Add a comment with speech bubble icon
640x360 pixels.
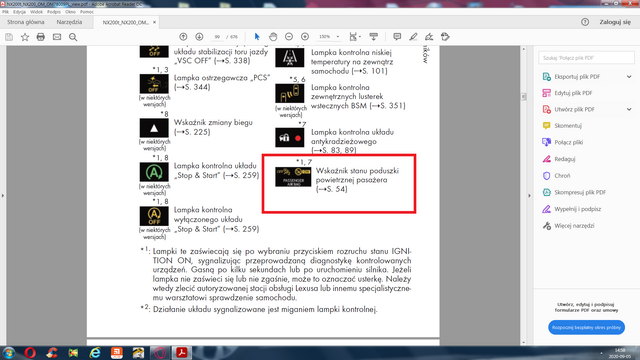pos(397,37)
